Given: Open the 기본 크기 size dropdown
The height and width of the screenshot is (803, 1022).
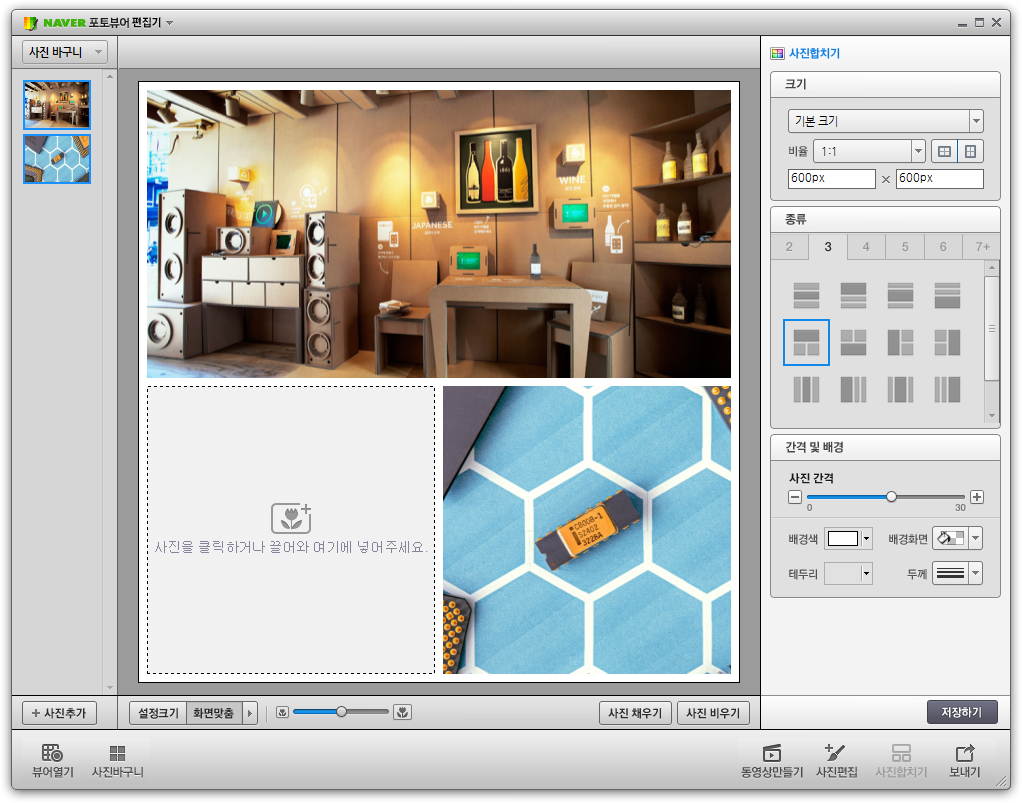Looking at the screenshot, I should click(885, 121).
